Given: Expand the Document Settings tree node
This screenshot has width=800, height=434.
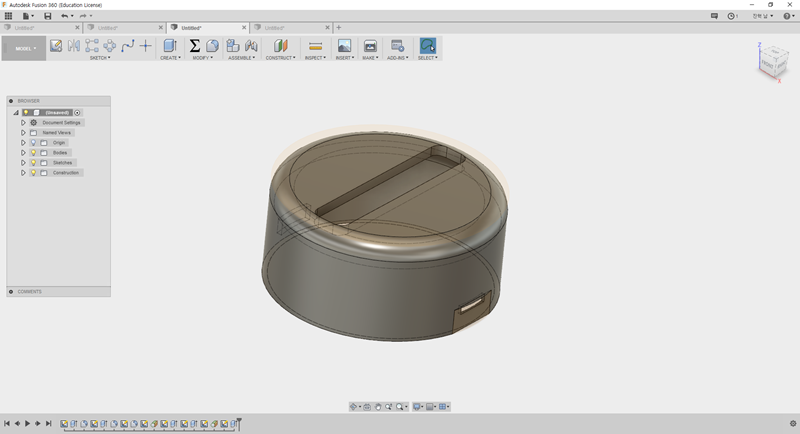Looking at the screenshot, I should pos(23,123).
